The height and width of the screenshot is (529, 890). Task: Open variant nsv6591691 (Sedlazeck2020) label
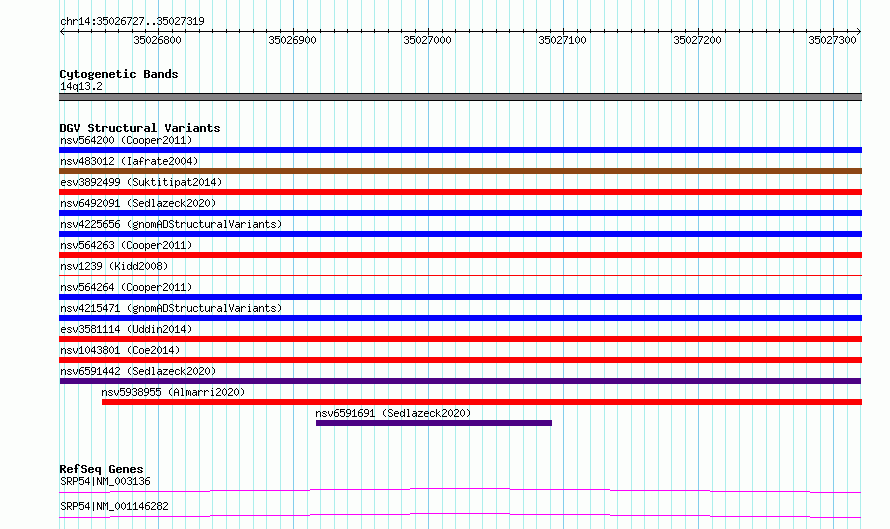(393, 413)
